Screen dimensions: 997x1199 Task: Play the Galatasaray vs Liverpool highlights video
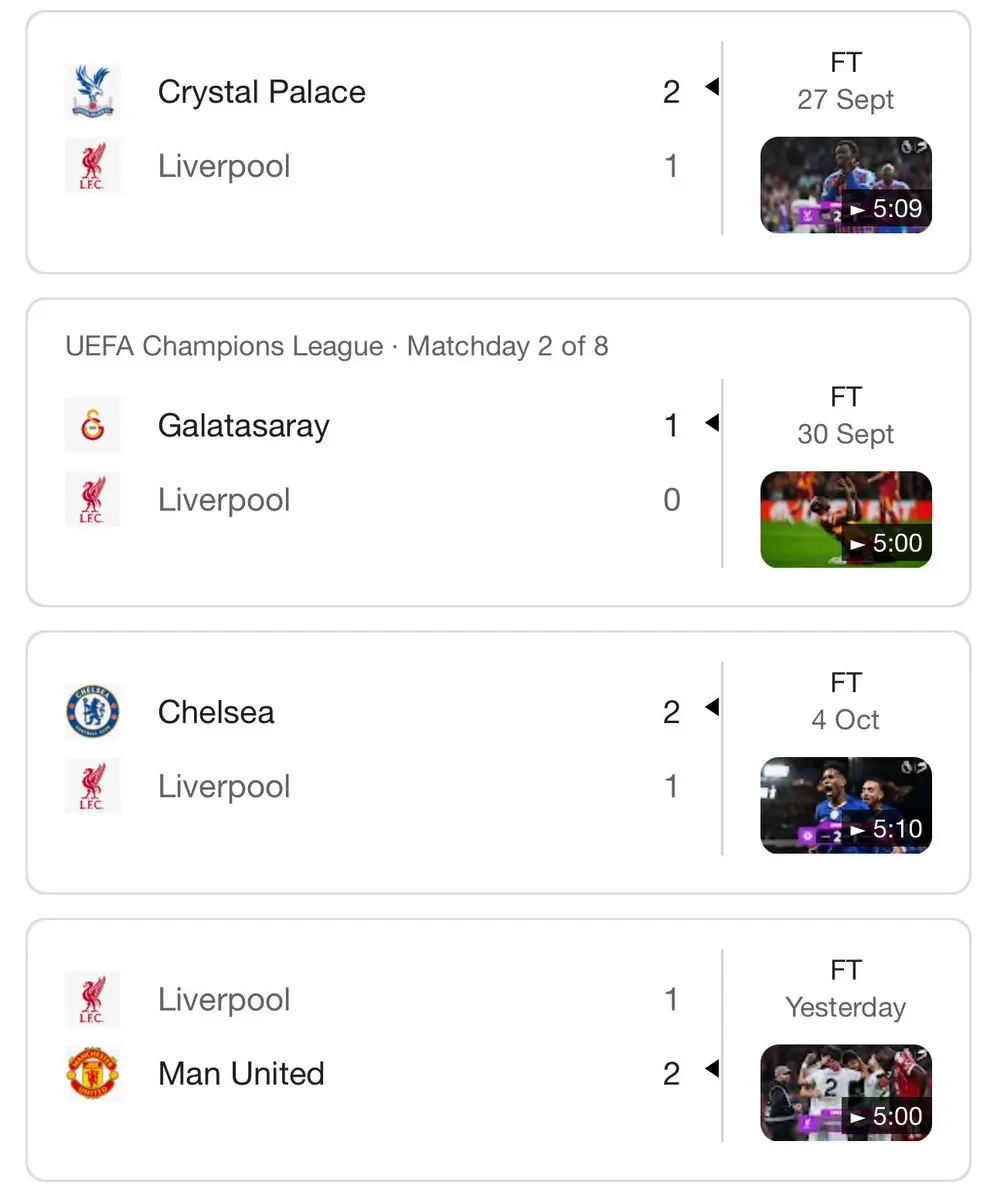846,519
